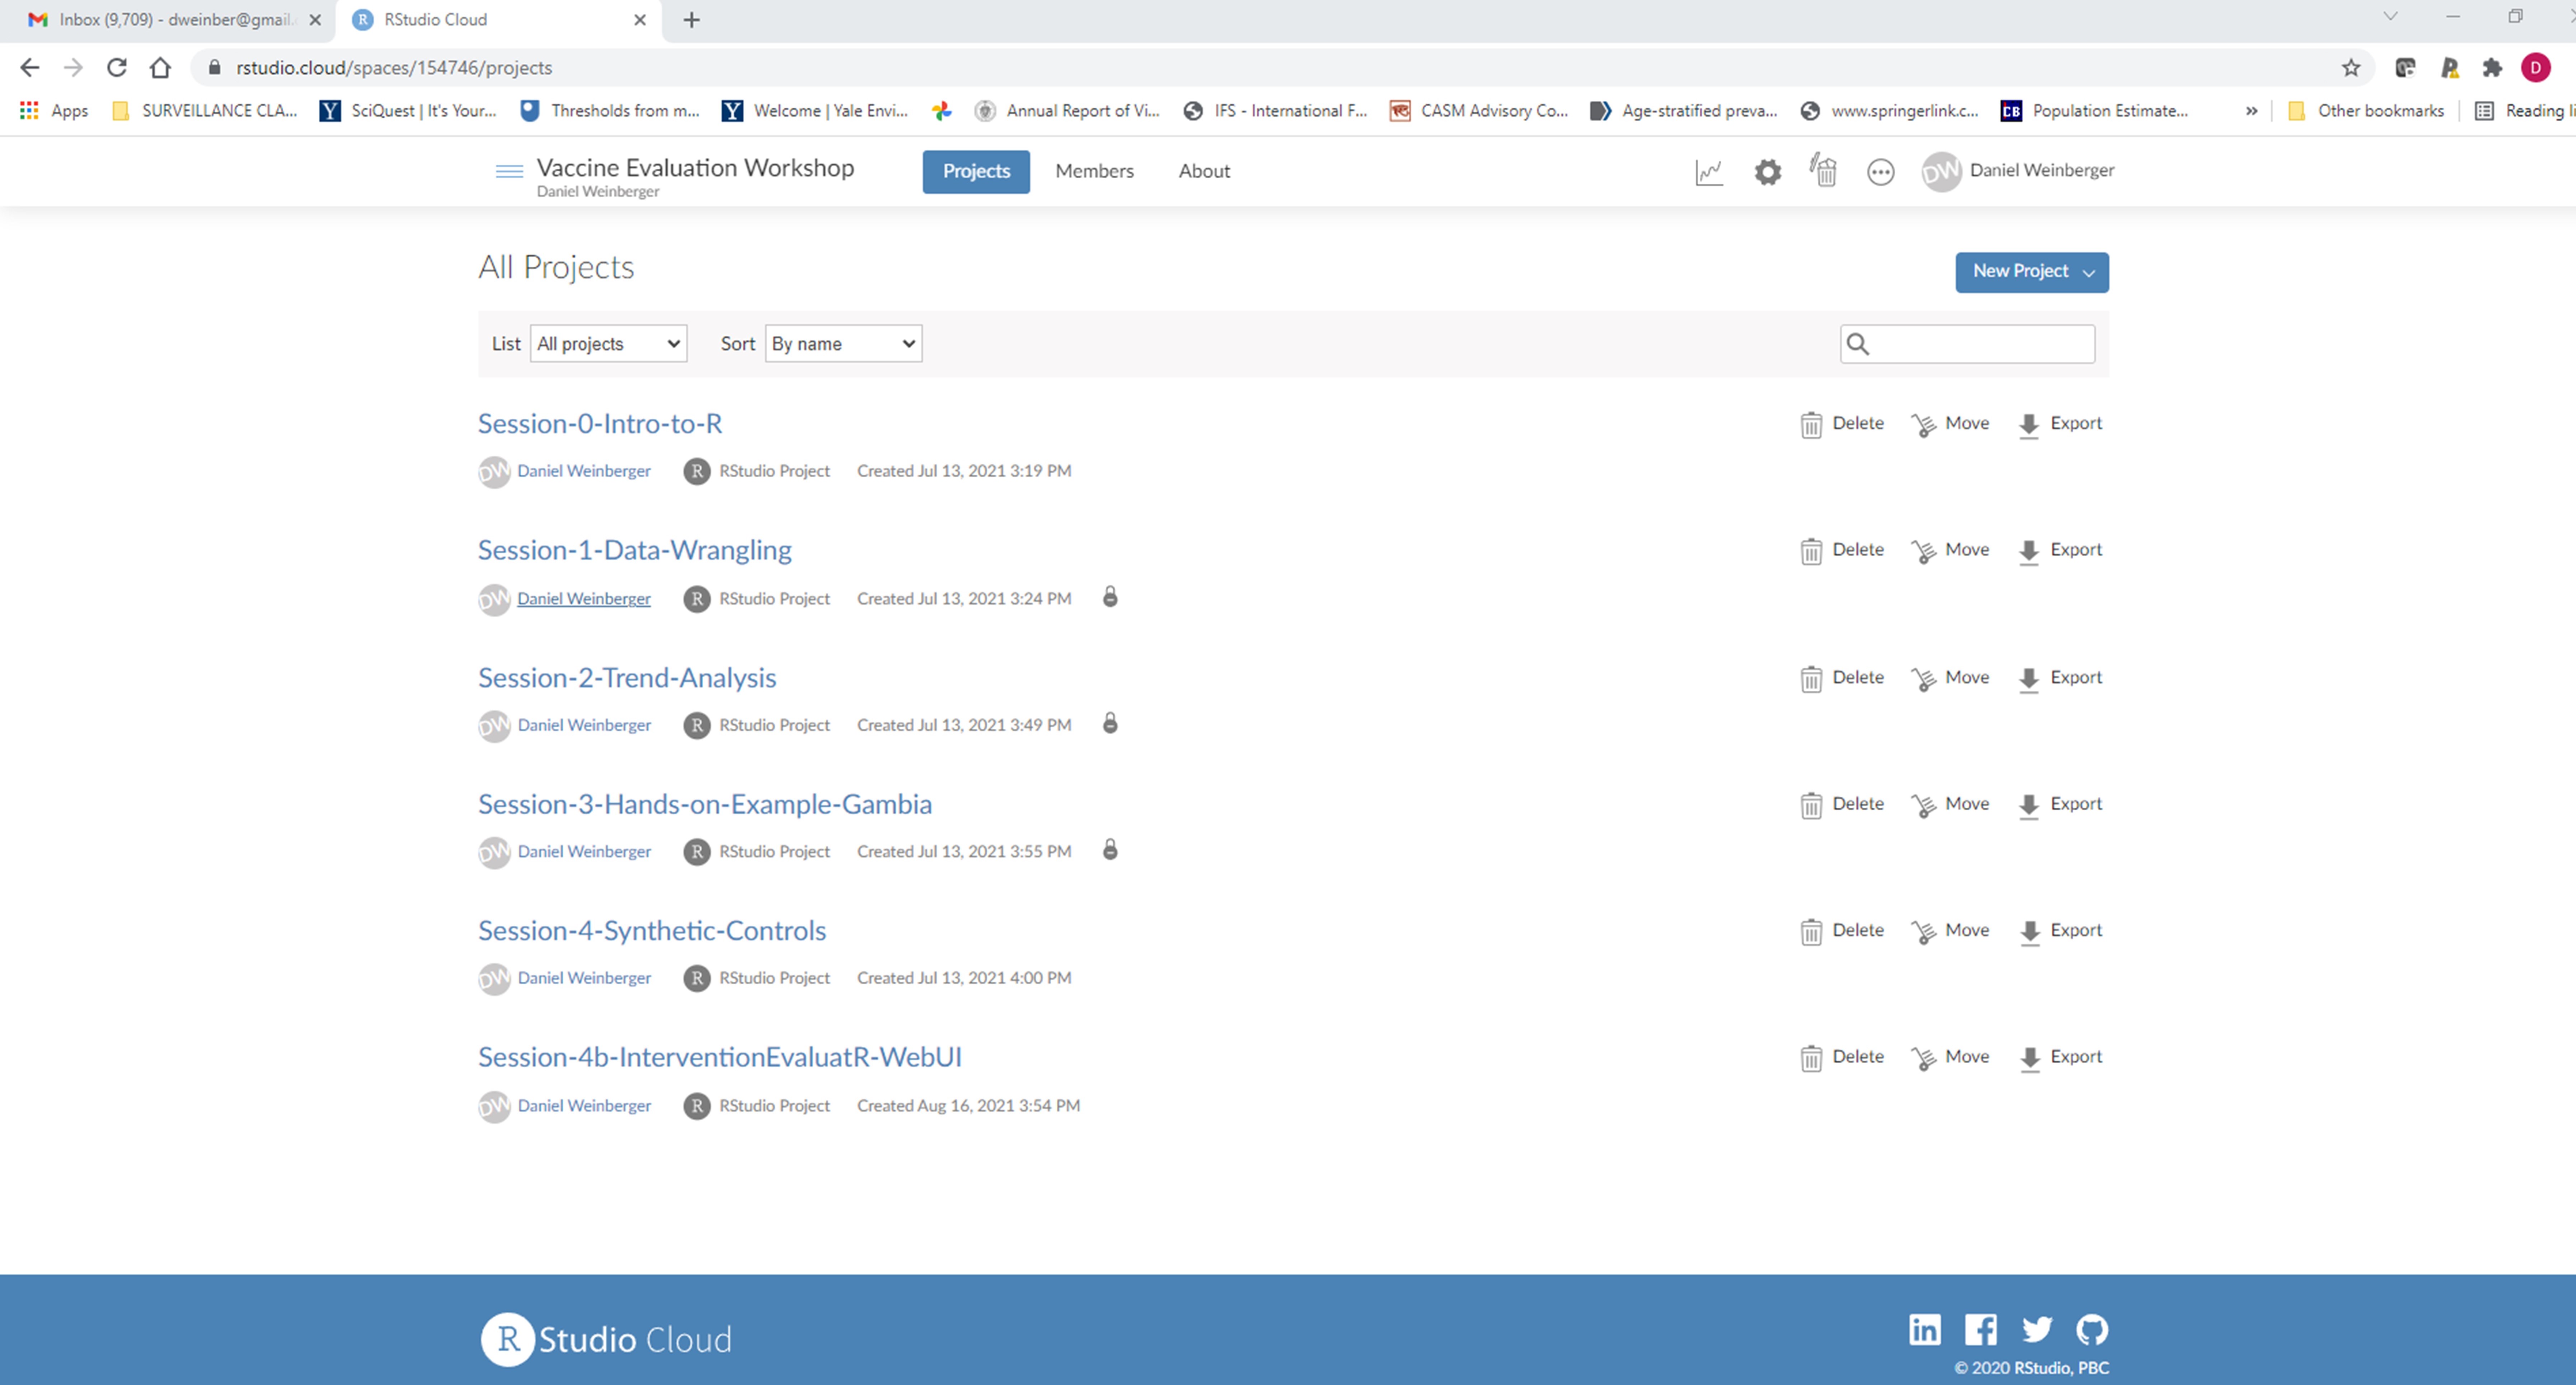Open the Session-1-Data-Wrangling project

coord(634,550)
